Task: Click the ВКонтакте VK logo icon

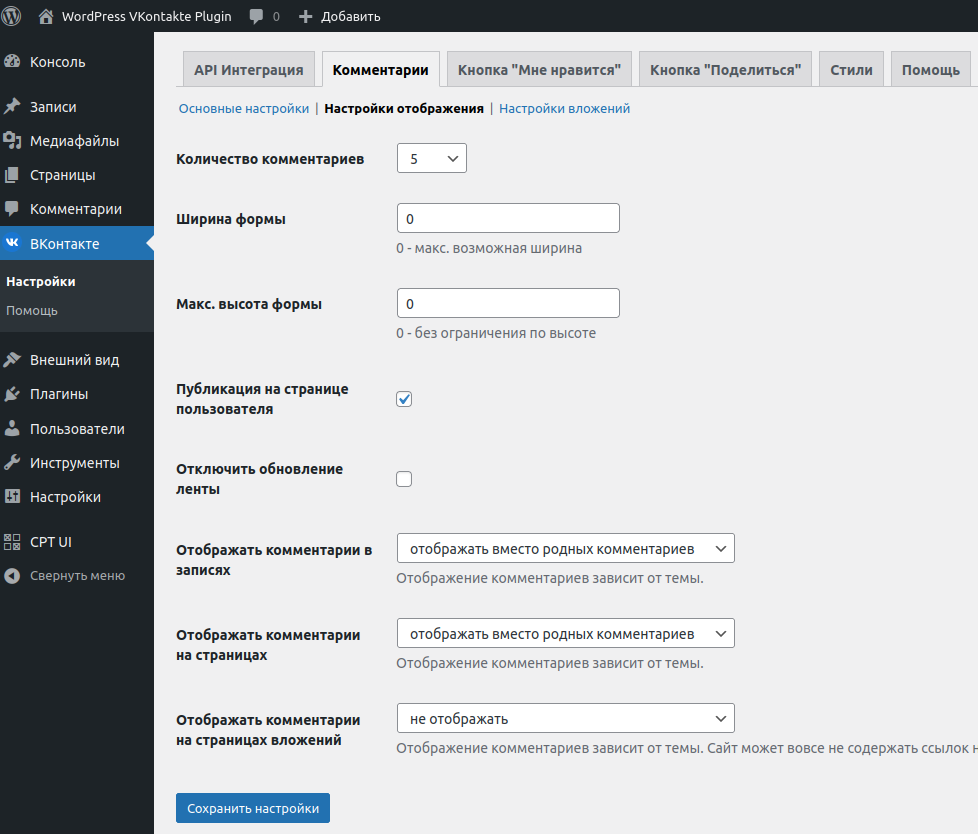Action: 12,243
